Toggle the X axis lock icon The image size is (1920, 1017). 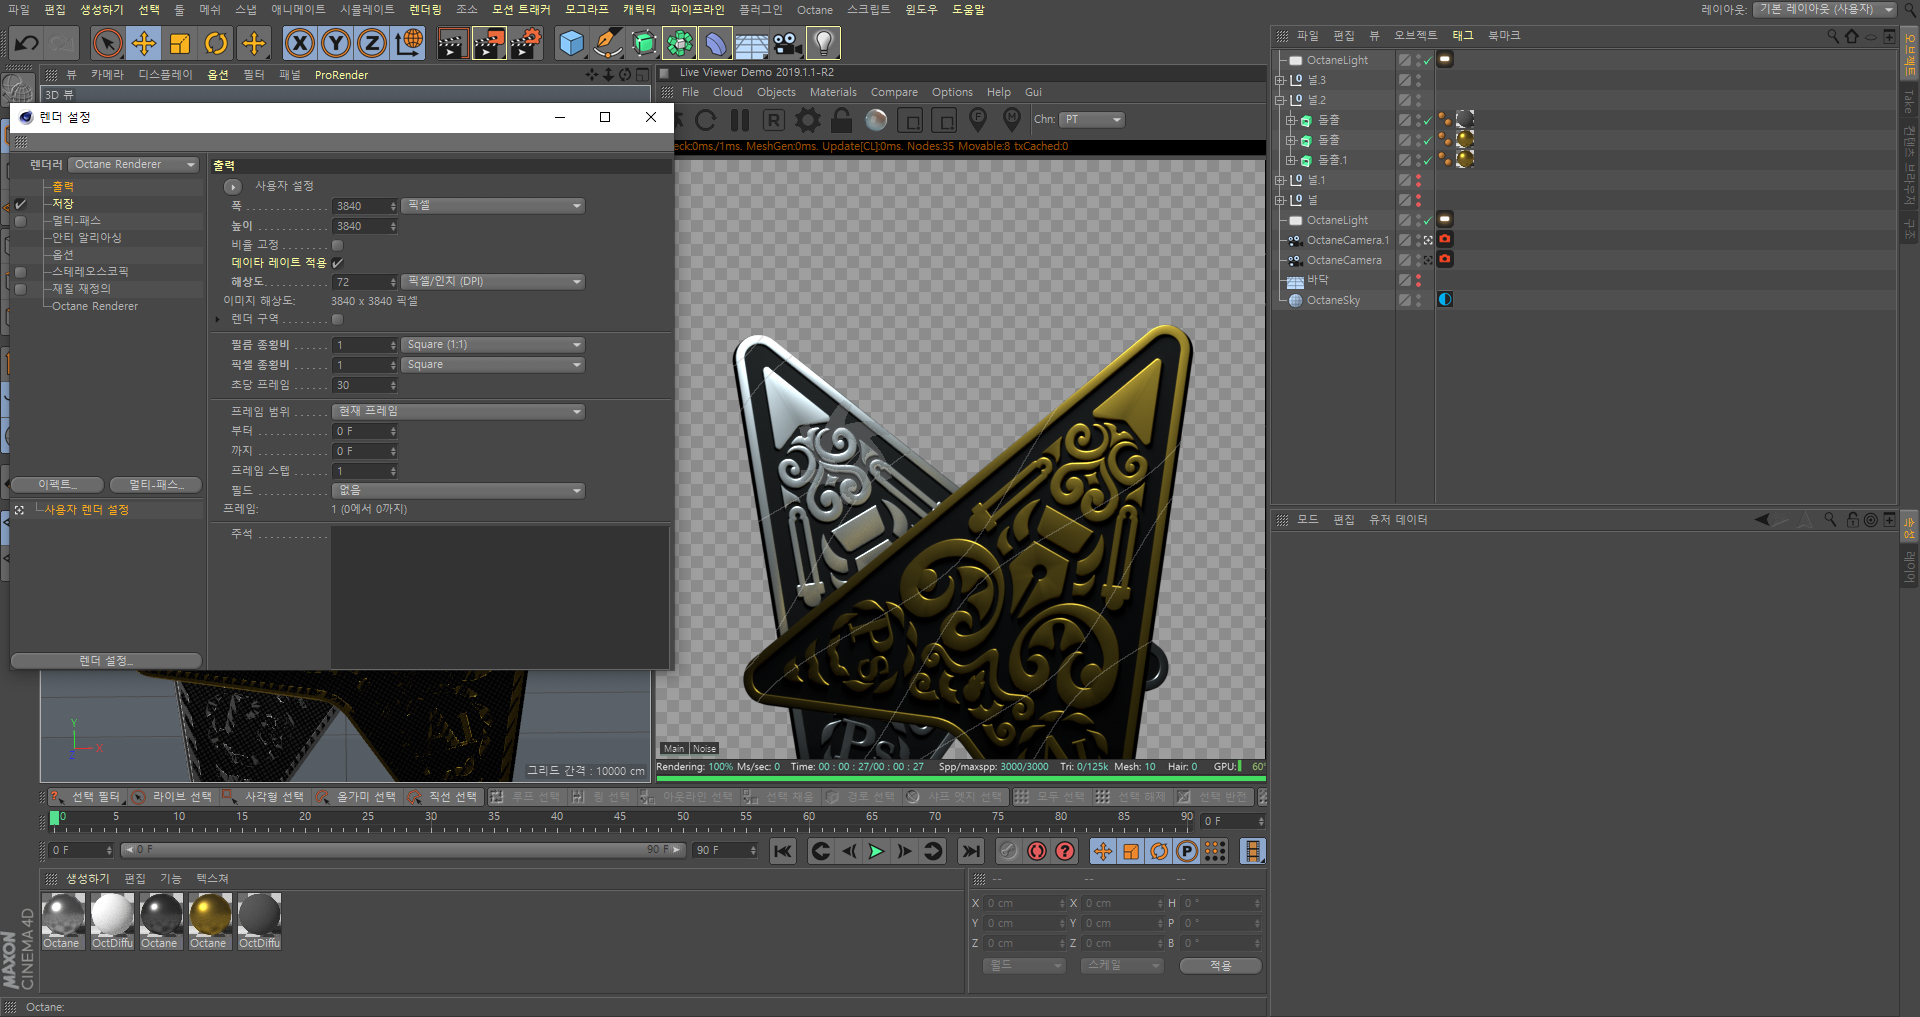point(300,43)
